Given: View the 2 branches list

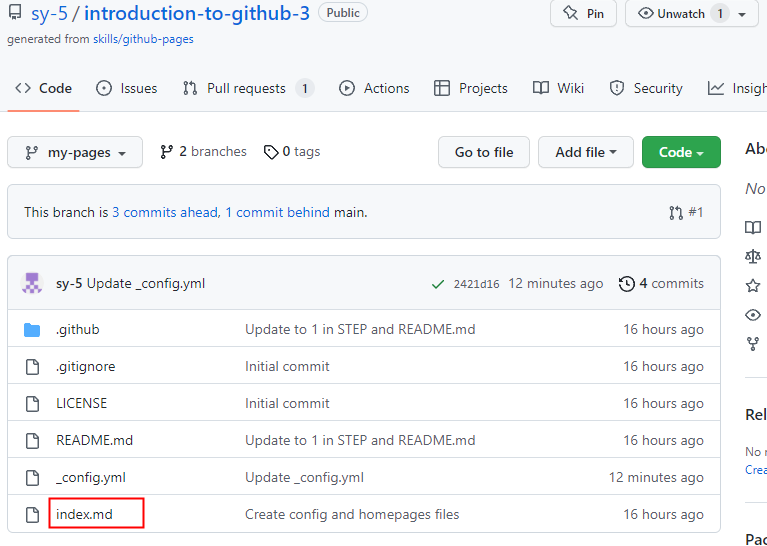Looking at the screenshot, I should pyautogui.click(x=203, y=152).
